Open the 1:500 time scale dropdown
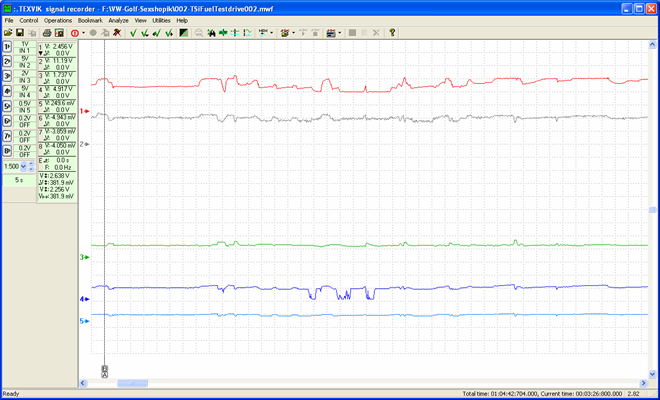Viewport: 660px width, 400px height. [x=25, y=166]
